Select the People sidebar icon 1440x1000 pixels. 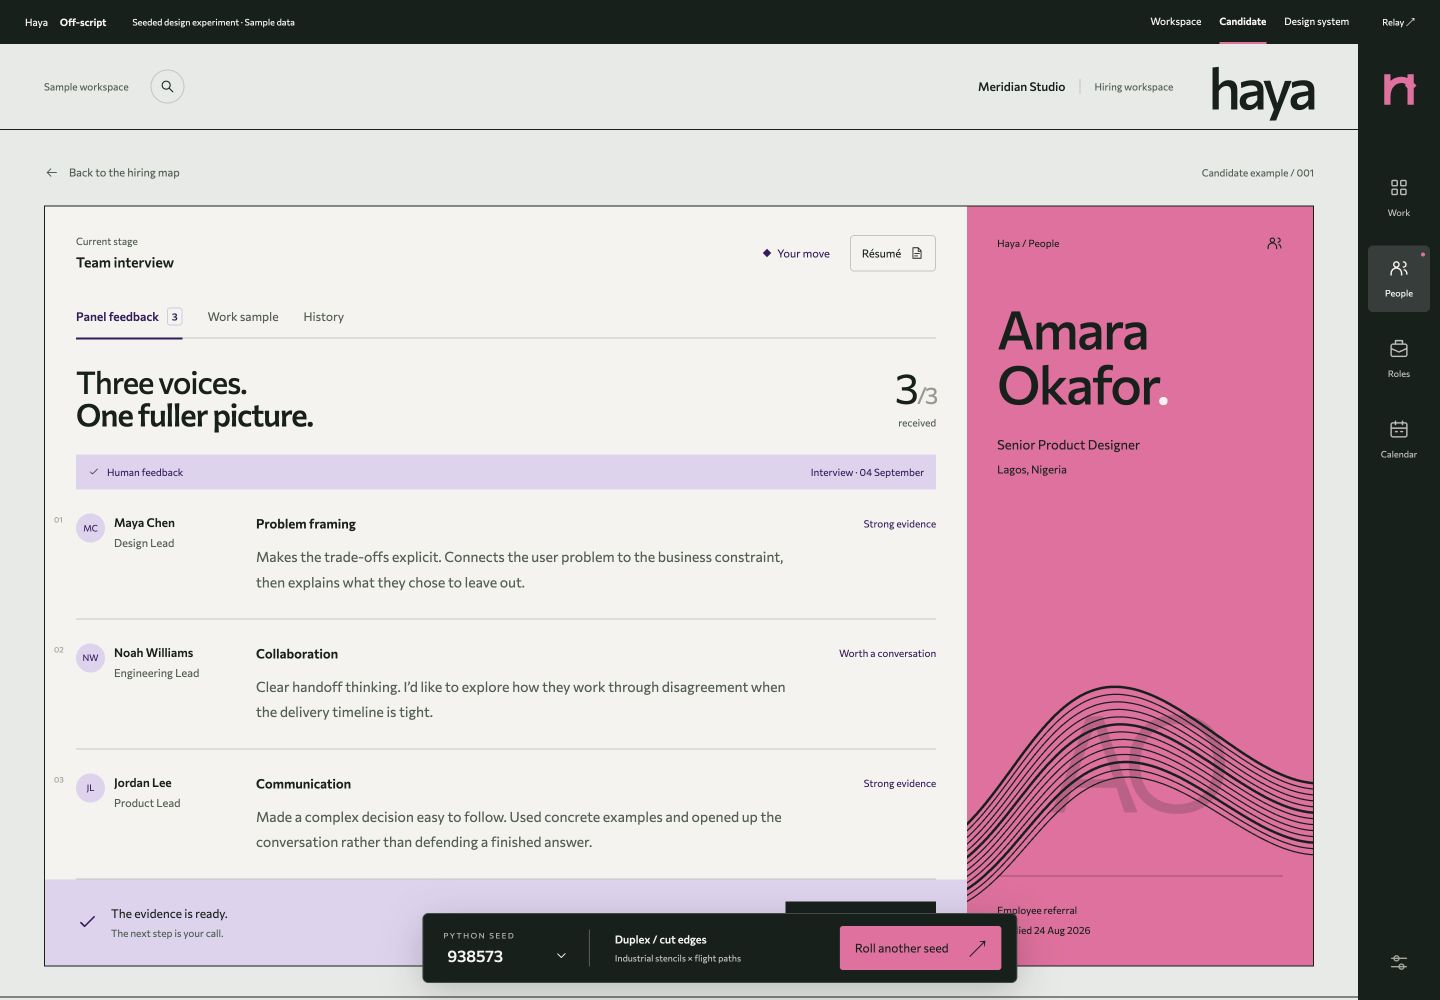point(1398,279)
